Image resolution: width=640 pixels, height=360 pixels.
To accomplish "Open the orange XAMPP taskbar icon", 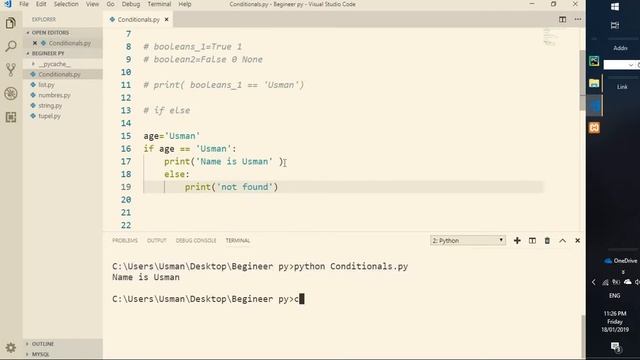I will [594, 128].
